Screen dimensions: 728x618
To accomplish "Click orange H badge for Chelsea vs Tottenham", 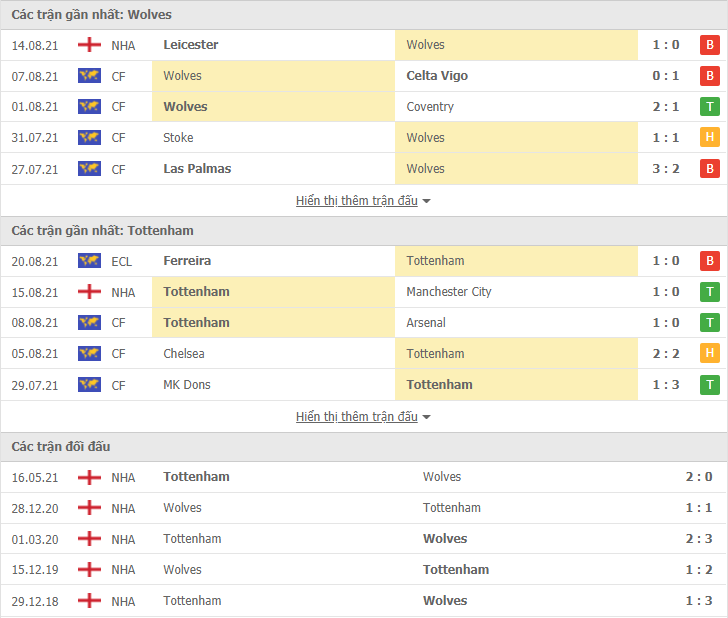I will point(709,353).
